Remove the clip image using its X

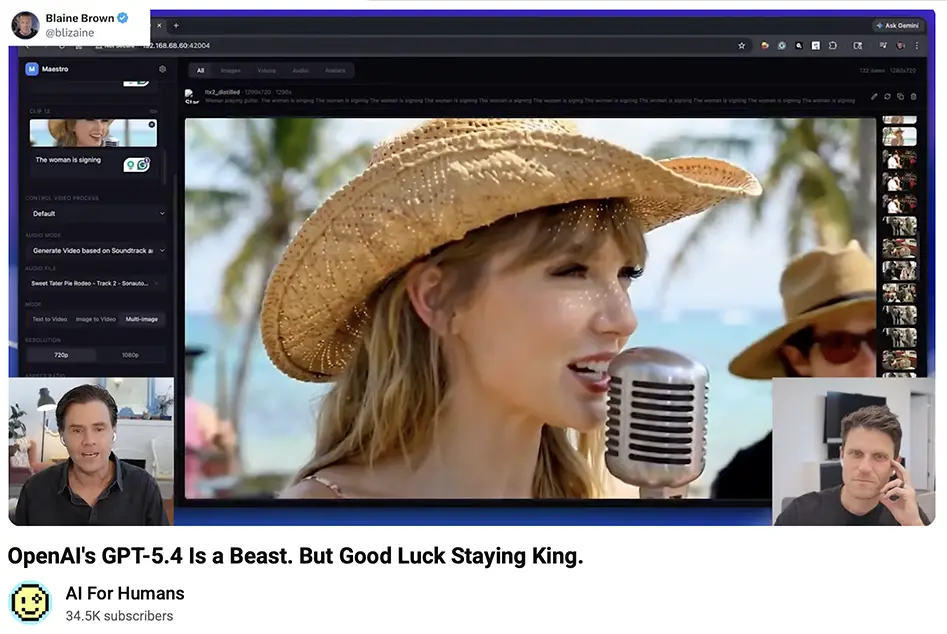pyautogui.click(x=152, y=125)
